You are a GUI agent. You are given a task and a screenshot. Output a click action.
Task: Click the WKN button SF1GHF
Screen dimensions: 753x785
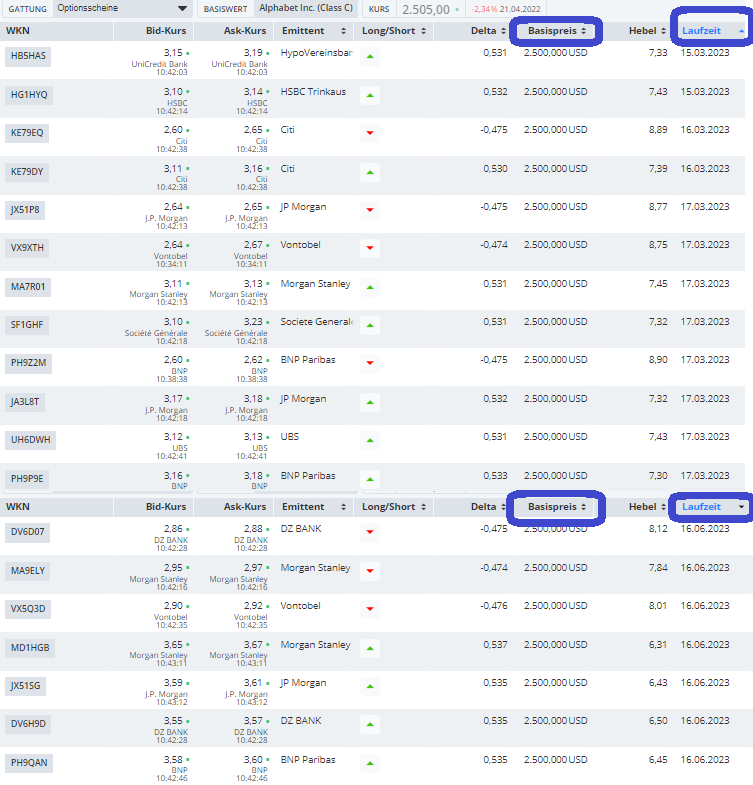tap(27, 325)
